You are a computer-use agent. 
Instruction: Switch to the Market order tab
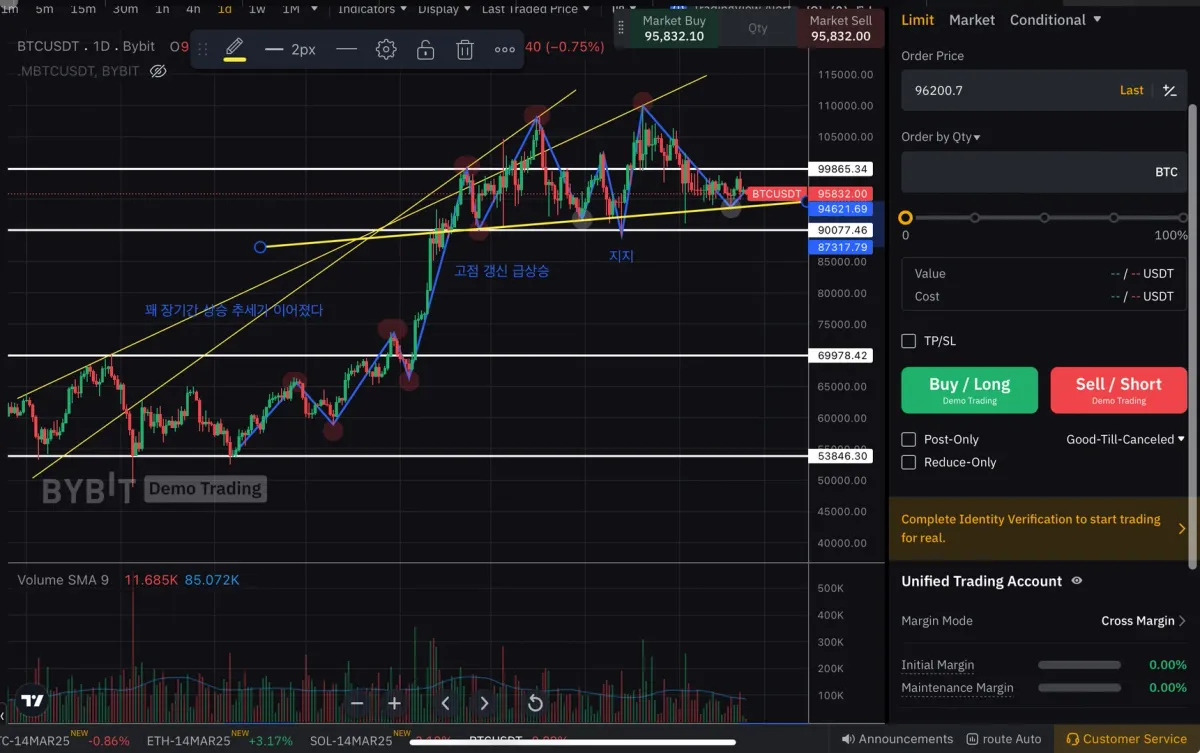pyautogui.click(x=972, y=20)
